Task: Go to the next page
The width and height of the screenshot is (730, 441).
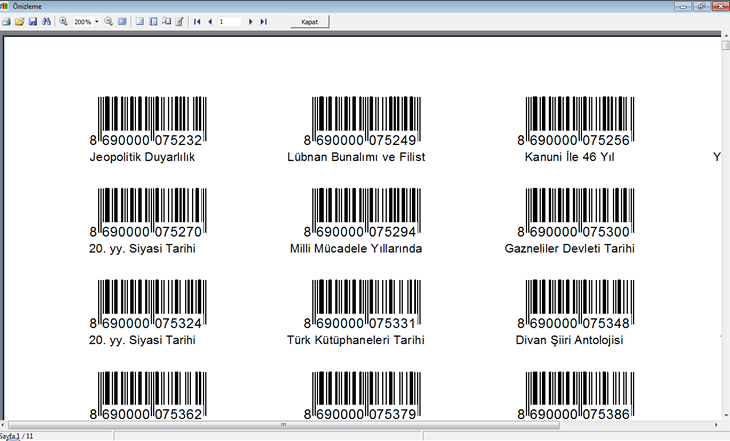Action: (250, 21)
